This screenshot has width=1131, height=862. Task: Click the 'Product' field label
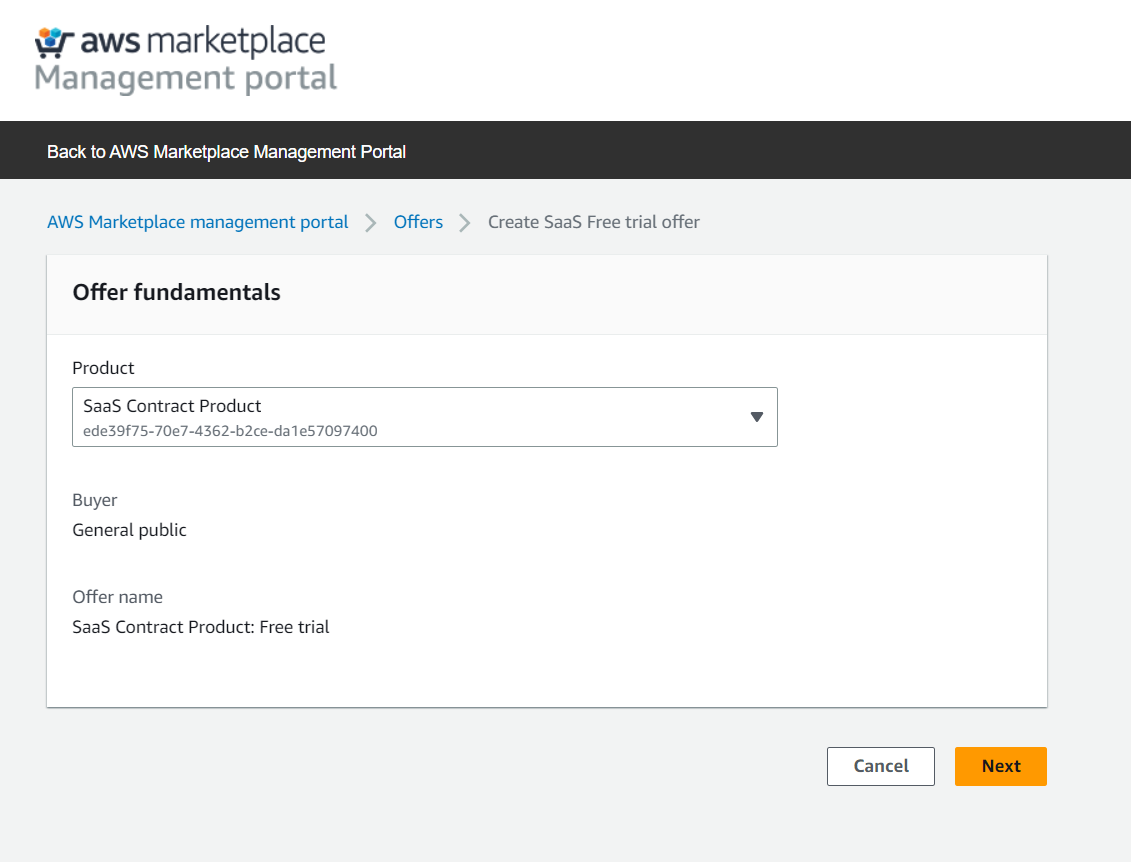tap(103, 368)
